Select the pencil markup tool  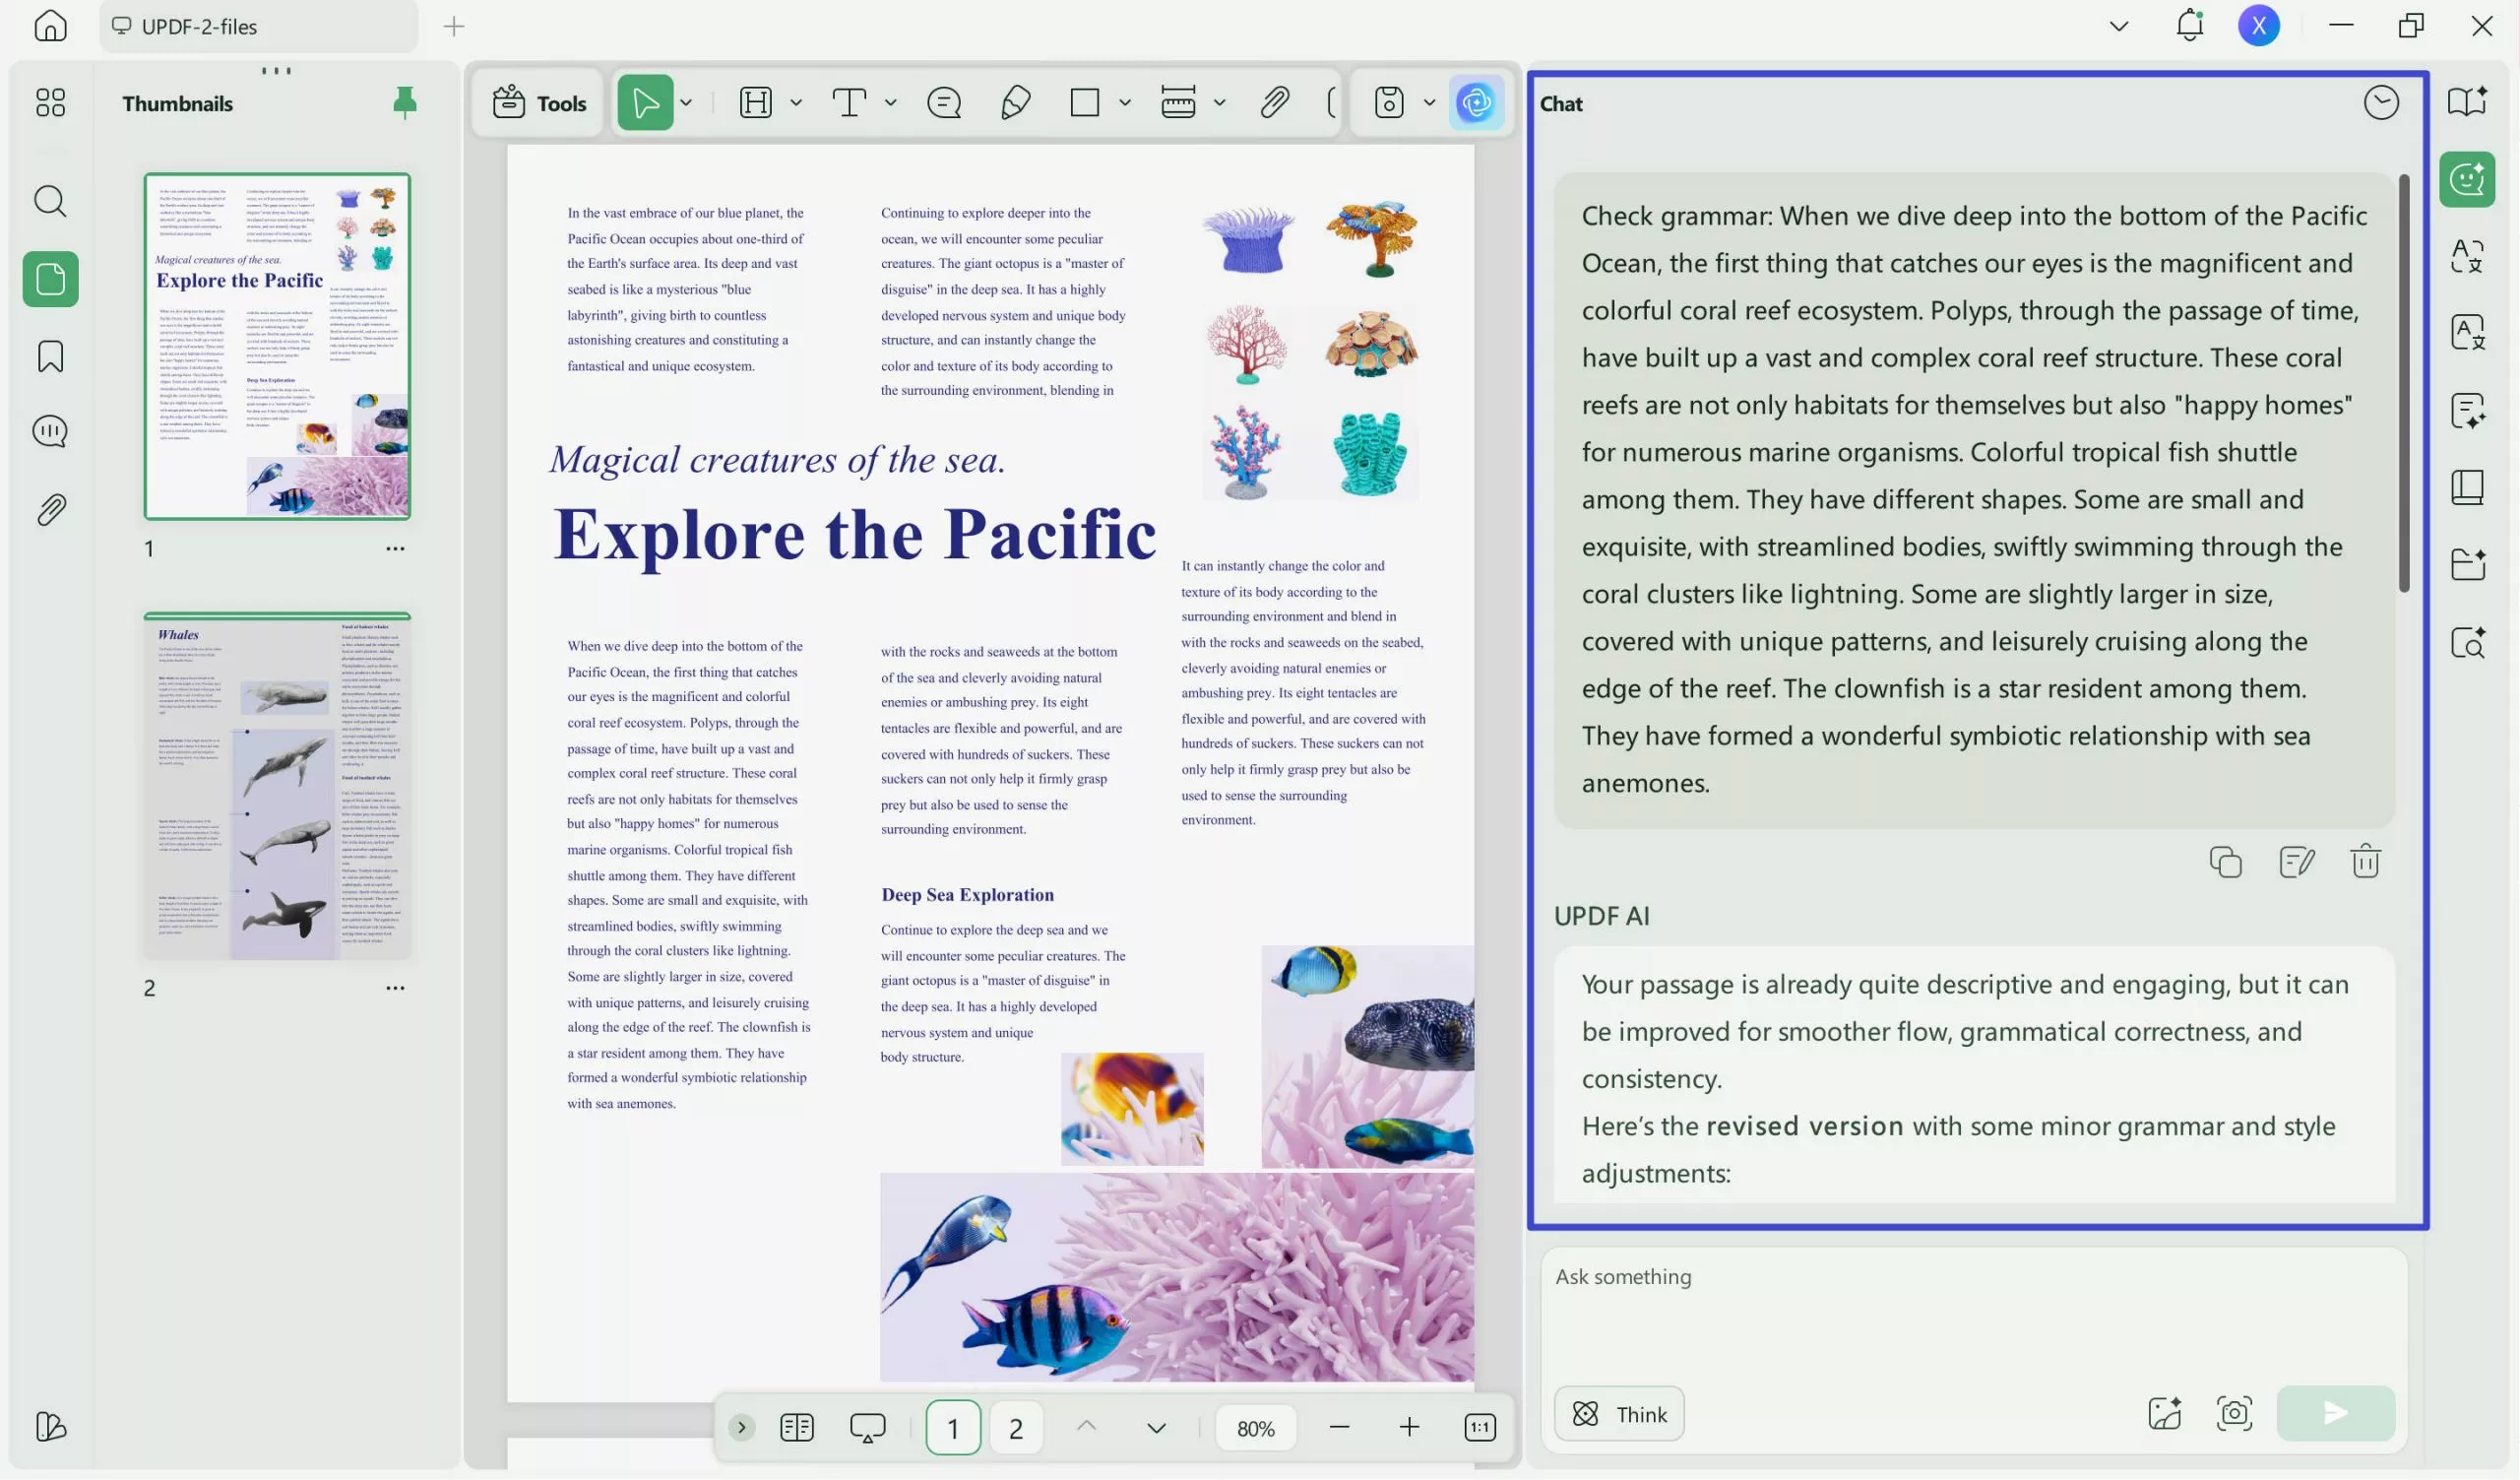tap(1016, 102)
